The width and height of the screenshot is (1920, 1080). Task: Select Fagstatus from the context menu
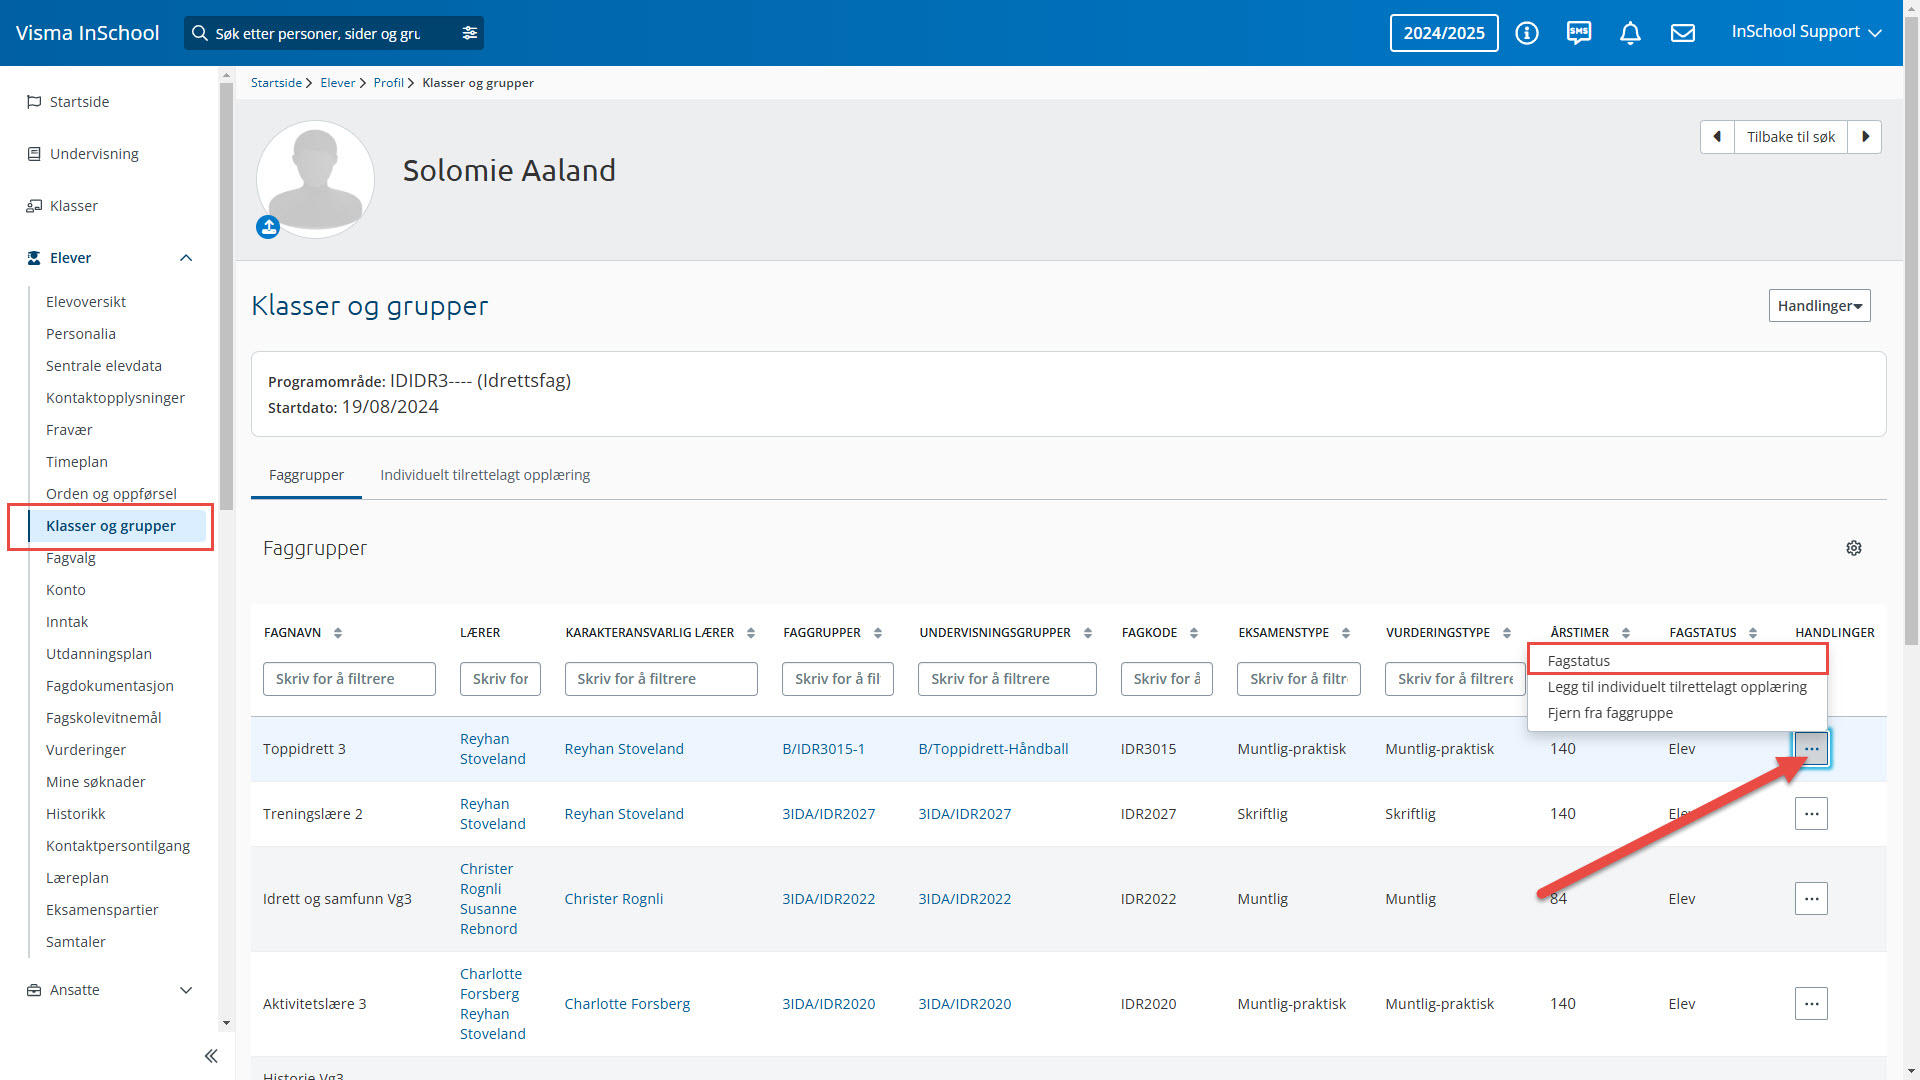click(1578, 660)
